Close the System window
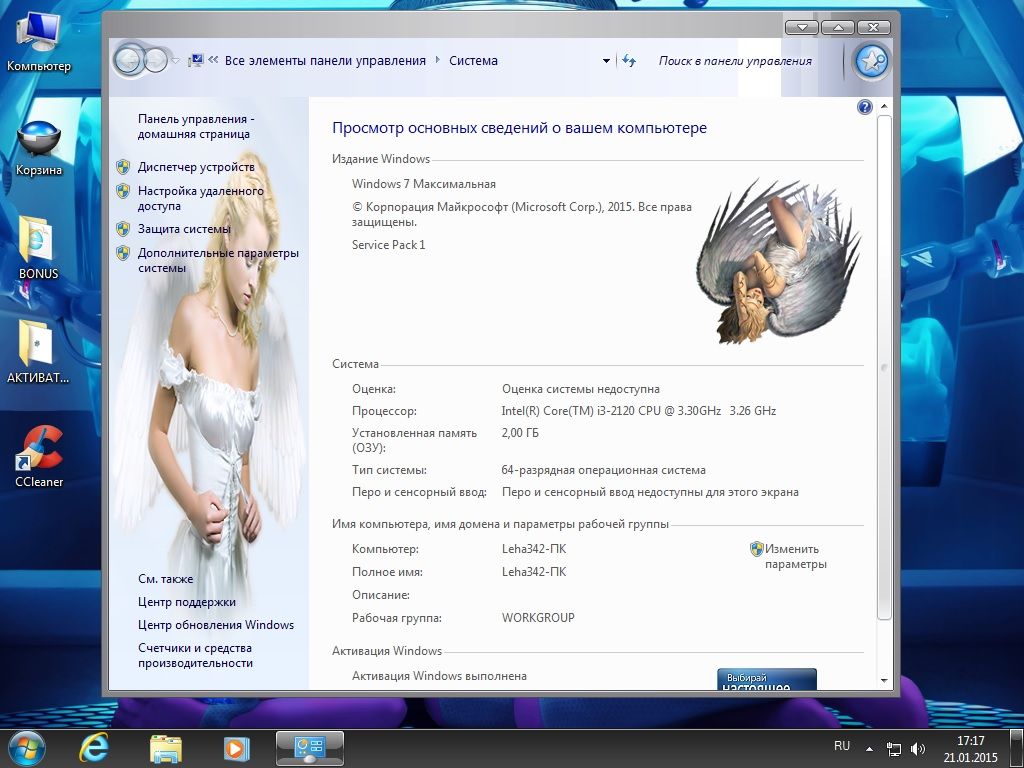Image resolution: width=1024 pixels, height=768 pixels. point(873,27)
